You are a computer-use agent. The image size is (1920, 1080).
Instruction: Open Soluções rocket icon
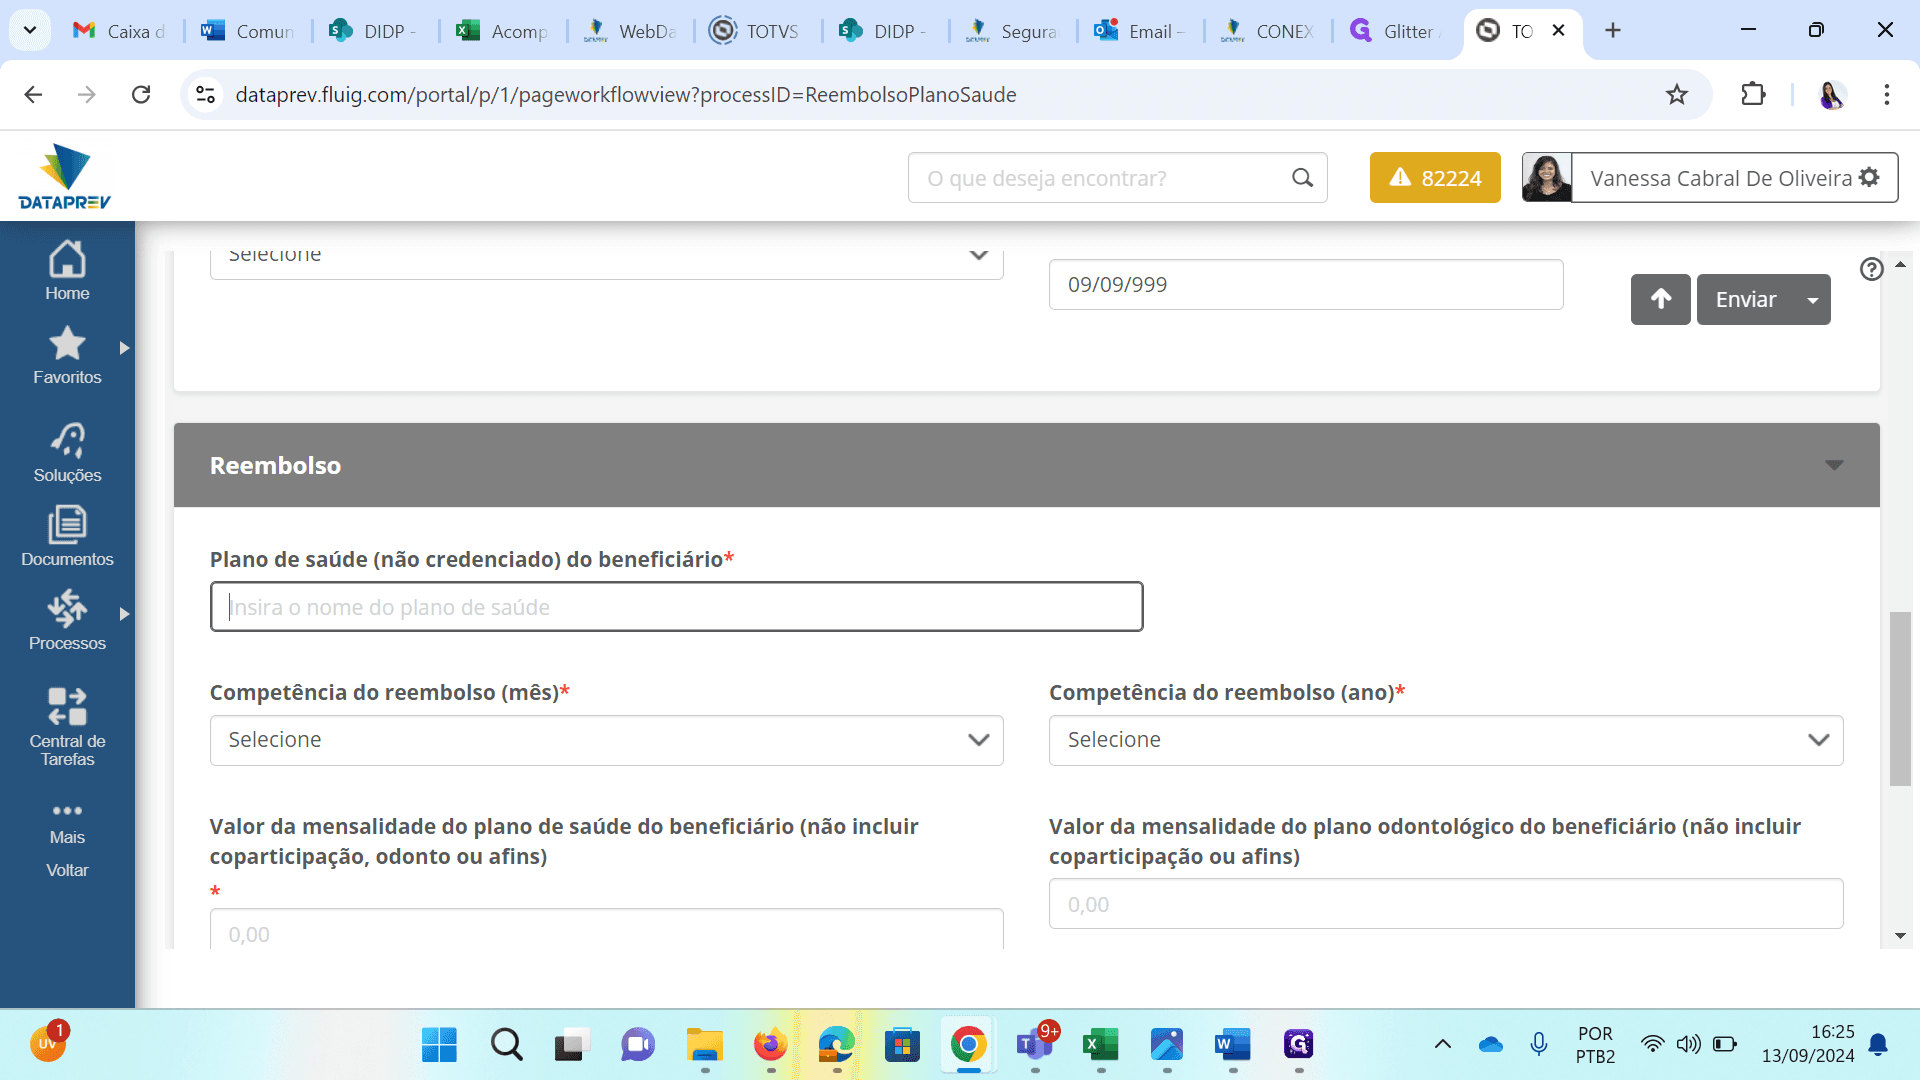67,440
